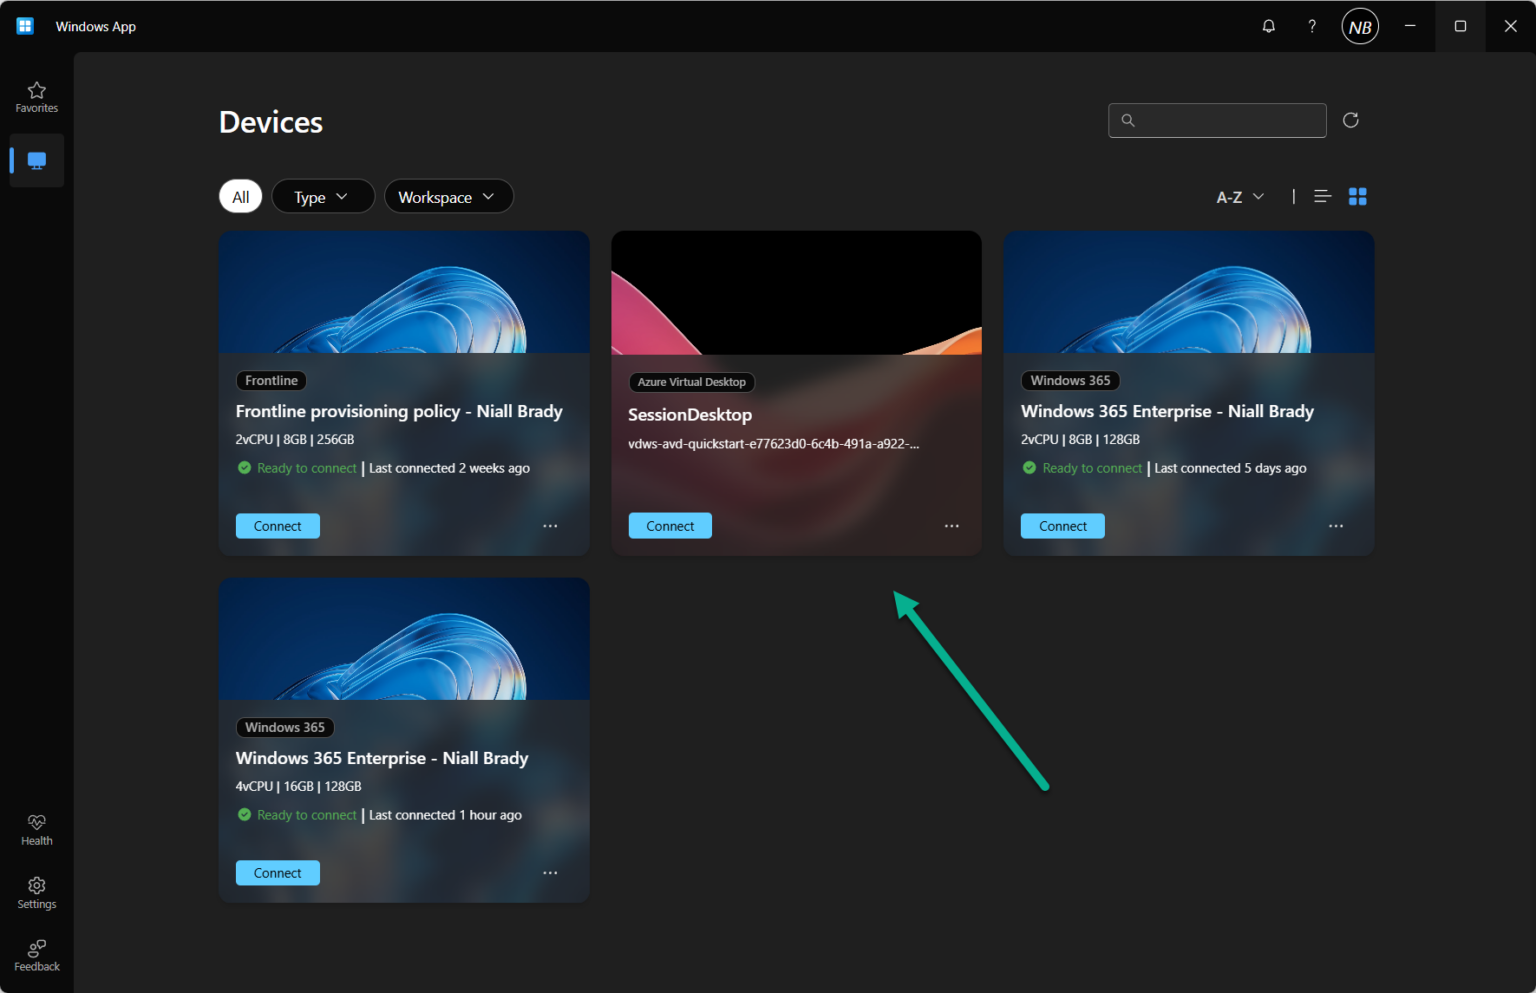Open the Type filter dropdown
The width and height of the screenshot is (1536, 993).
point(322,196)
